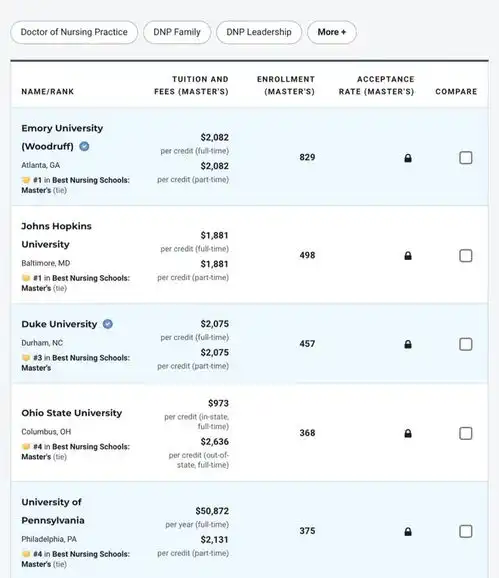Click the lock icon in Duke University row

pos(408,344)
